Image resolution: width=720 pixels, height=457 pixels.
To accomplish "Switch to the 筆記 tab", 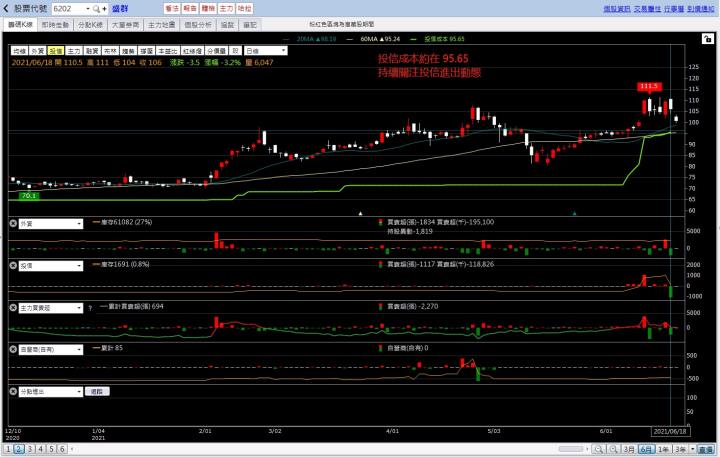I will (x=250, y=25).
